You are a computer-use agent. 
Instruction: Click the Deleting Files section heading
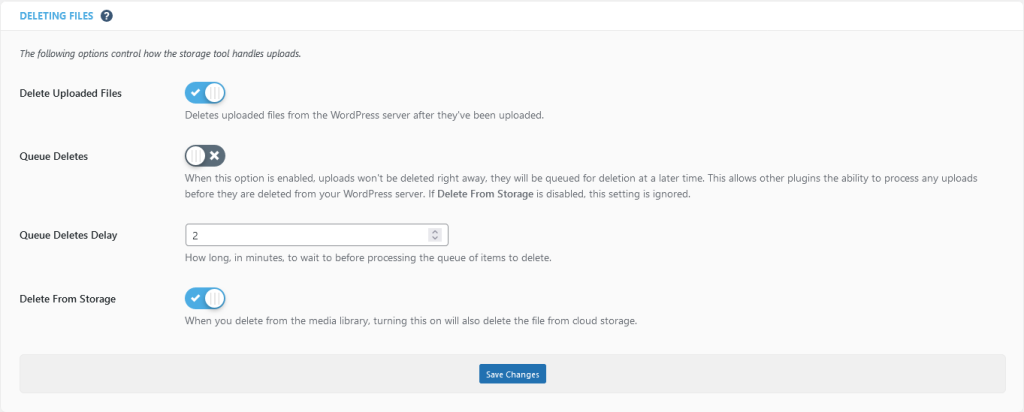click(57, 16)
